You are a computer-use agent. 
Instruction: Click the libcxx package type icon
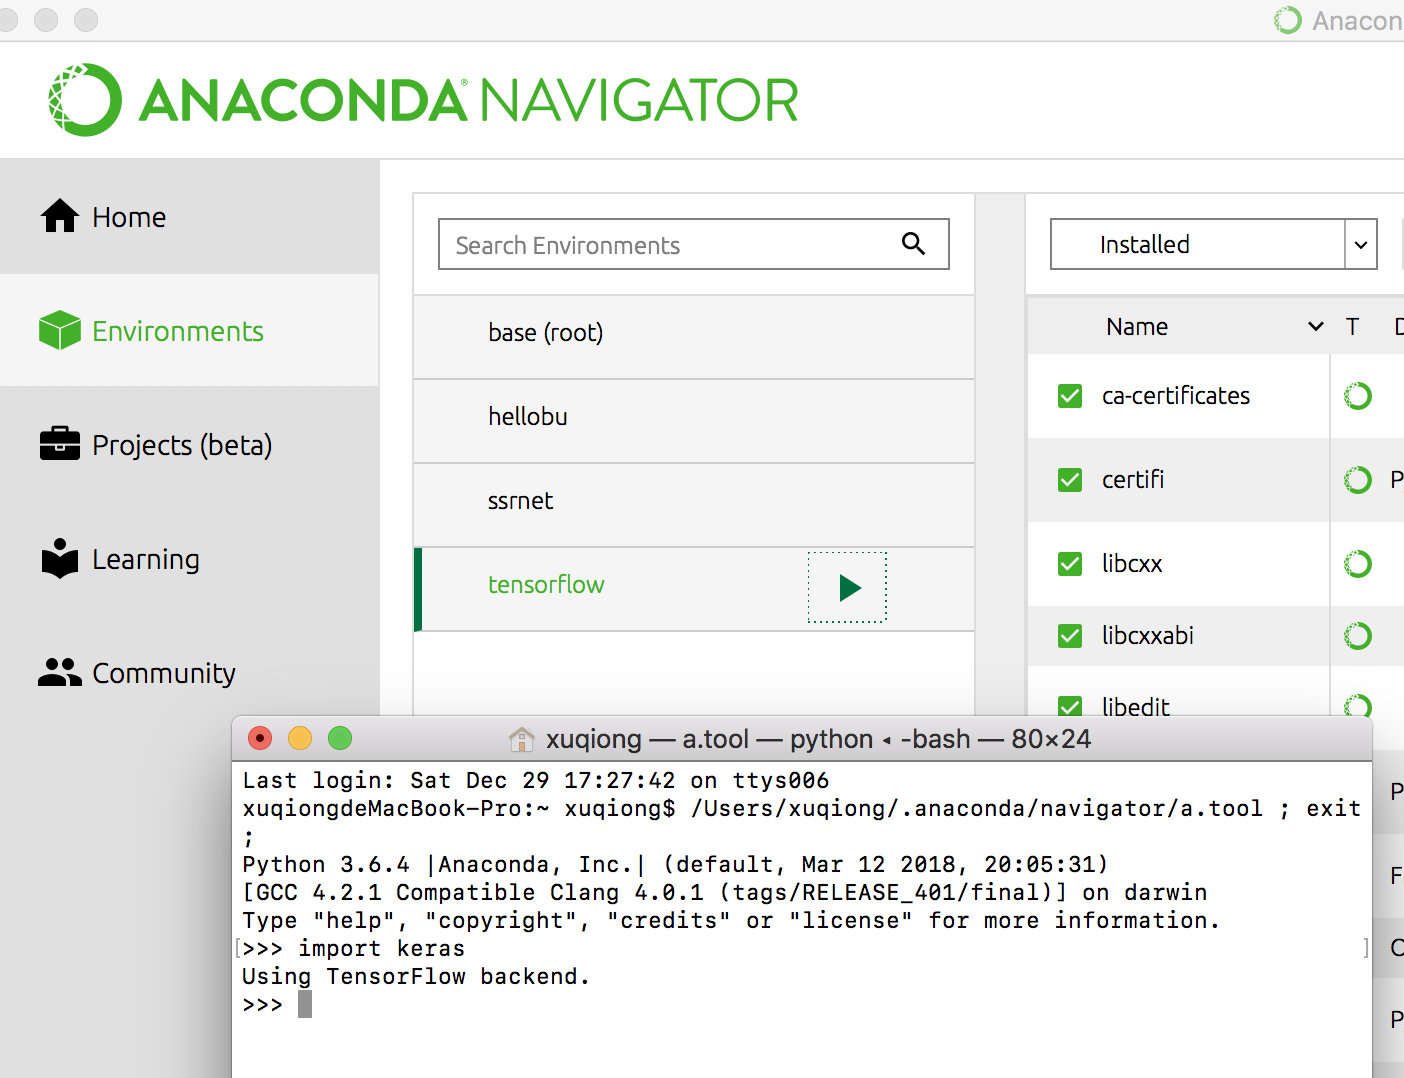(1357, 564)
